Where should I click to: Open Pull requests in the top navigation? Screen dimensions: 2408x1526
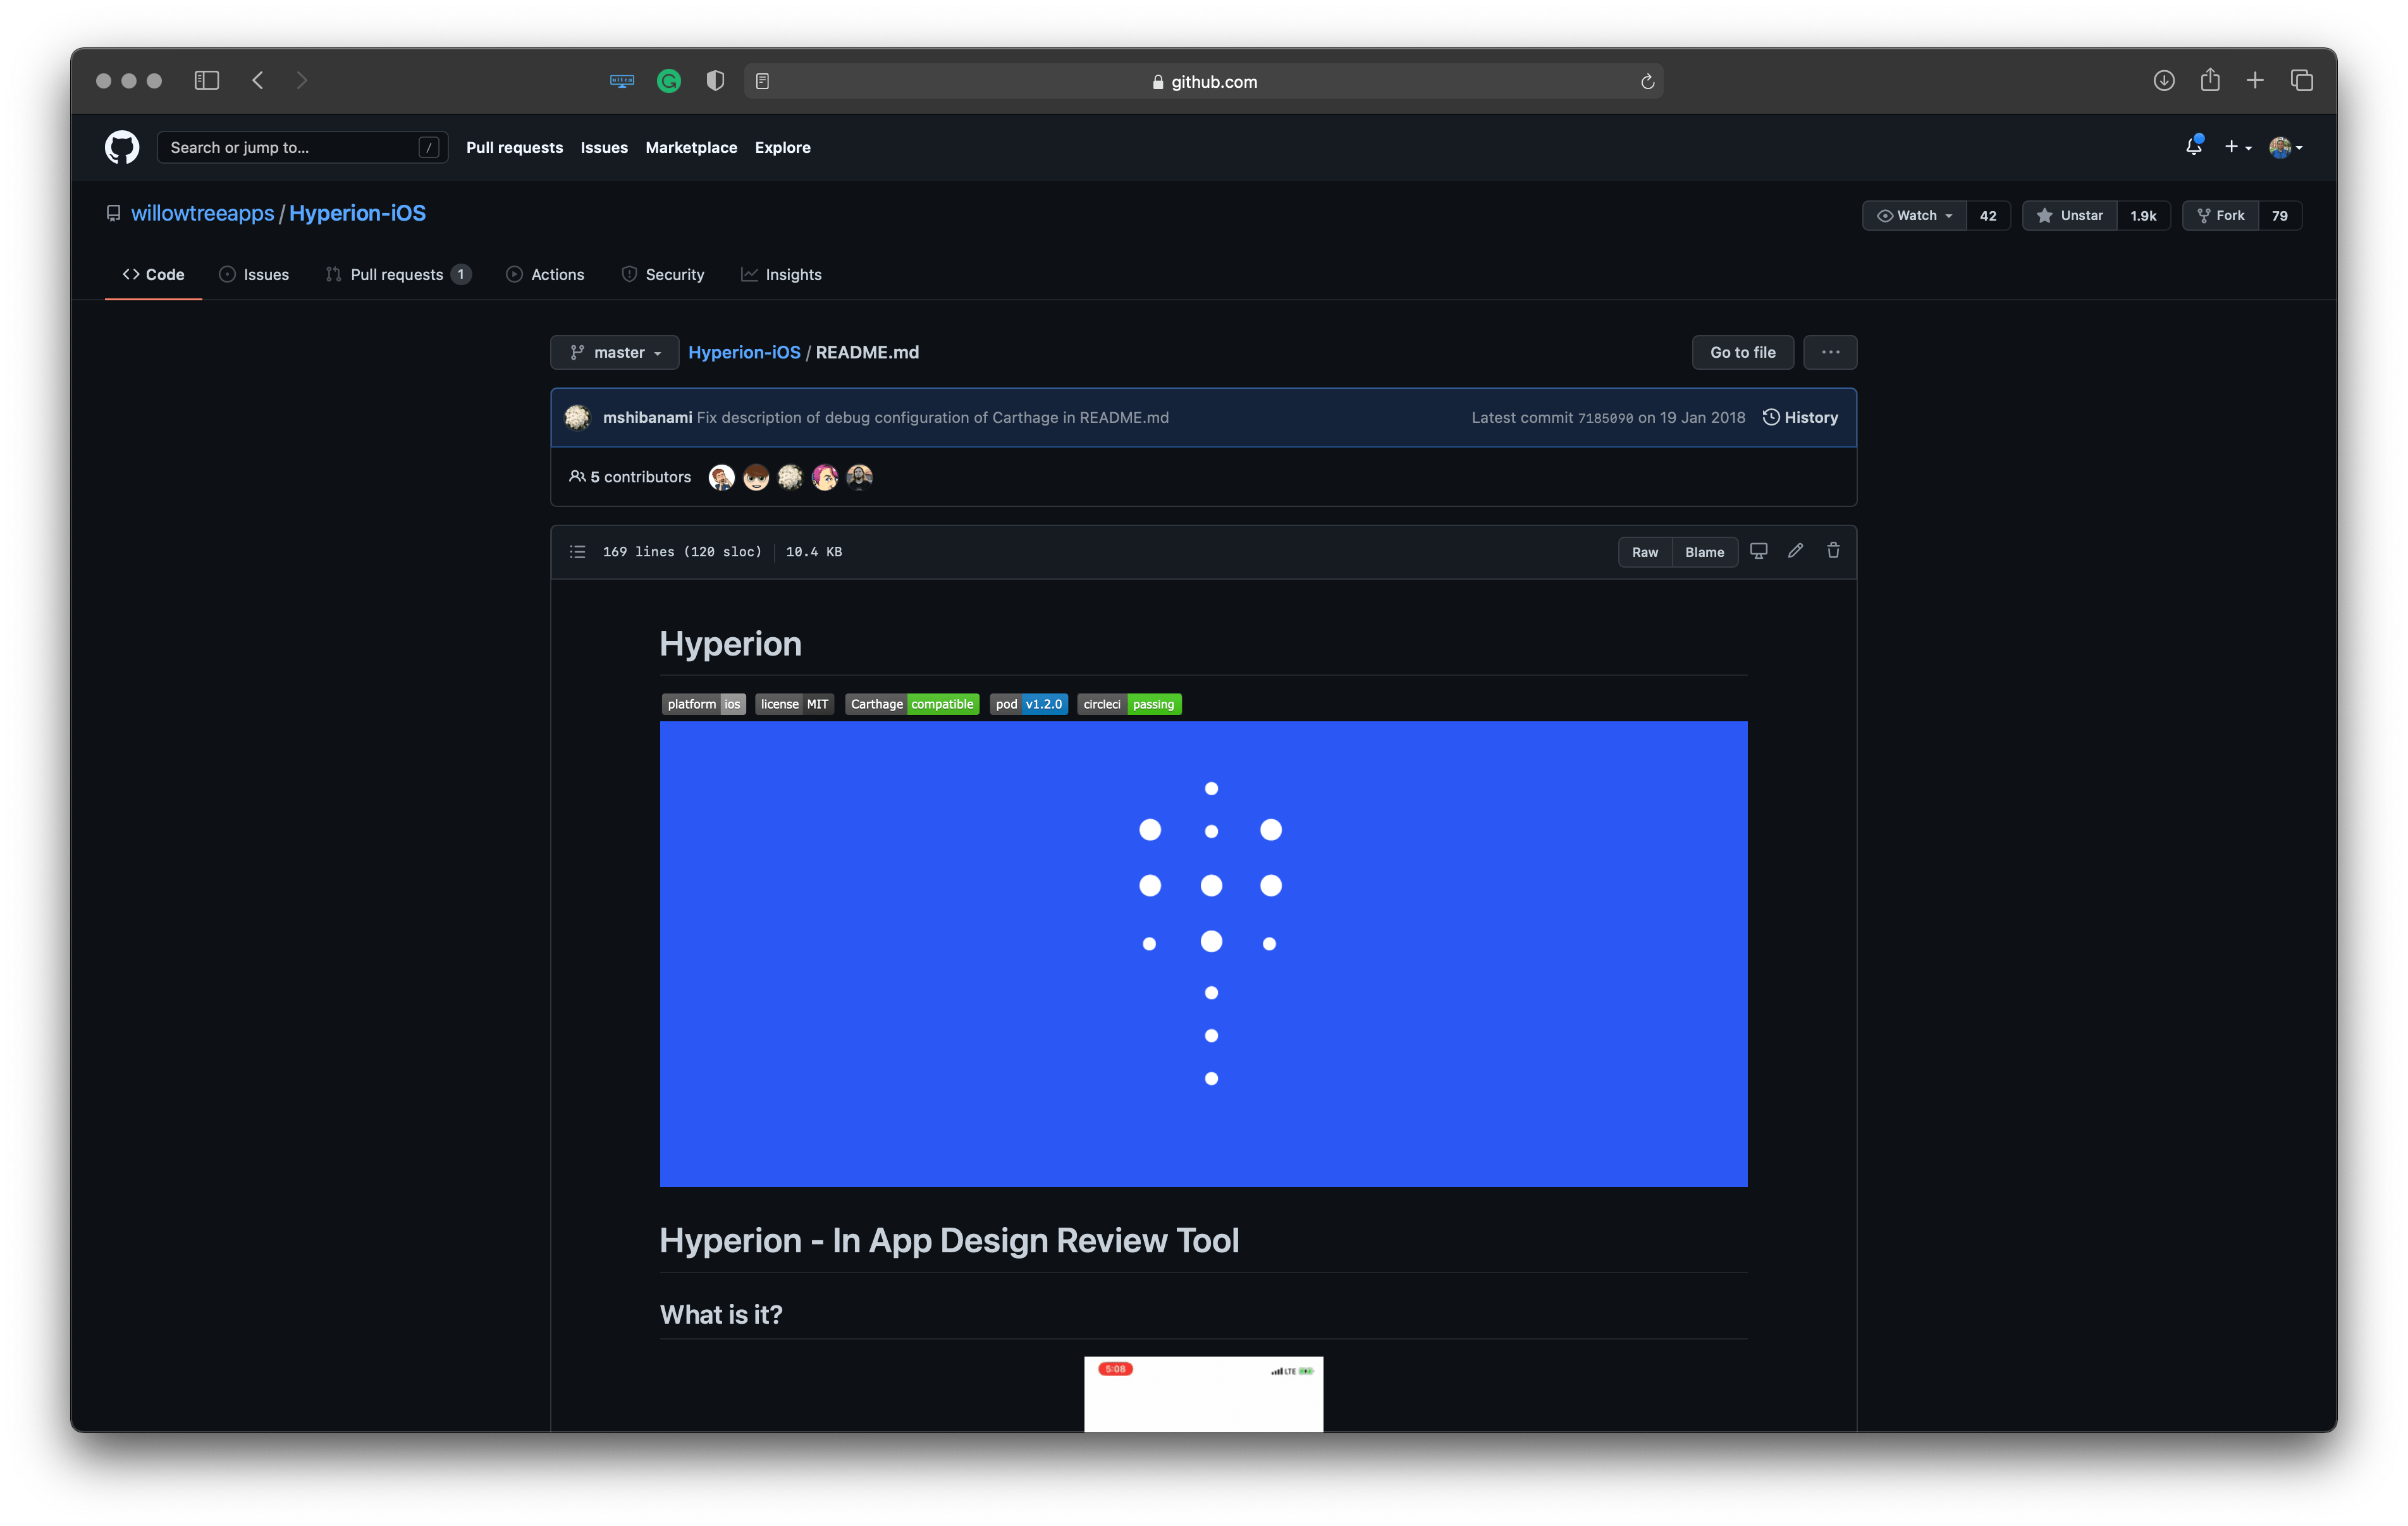point(514,147)
